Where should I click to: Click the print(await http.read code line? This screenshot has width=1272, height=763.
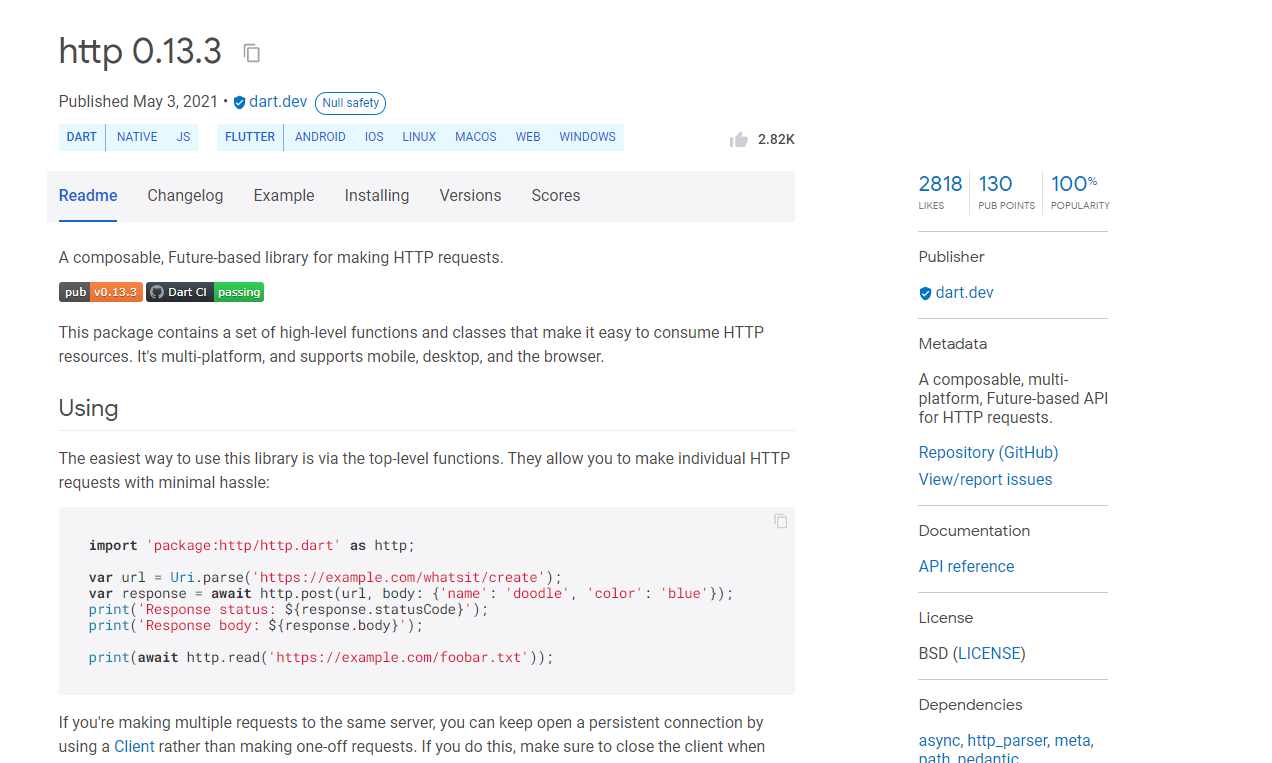(321, 658)
